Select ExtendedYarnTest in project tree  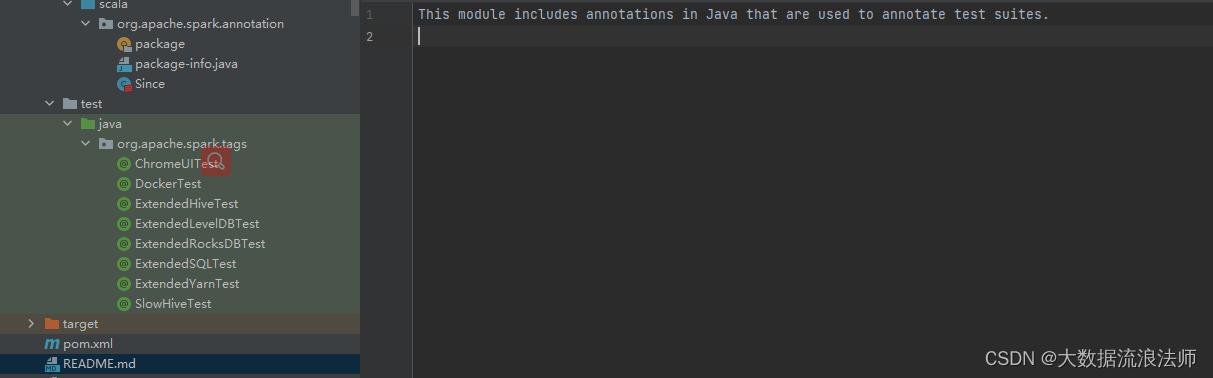point(187,284)
